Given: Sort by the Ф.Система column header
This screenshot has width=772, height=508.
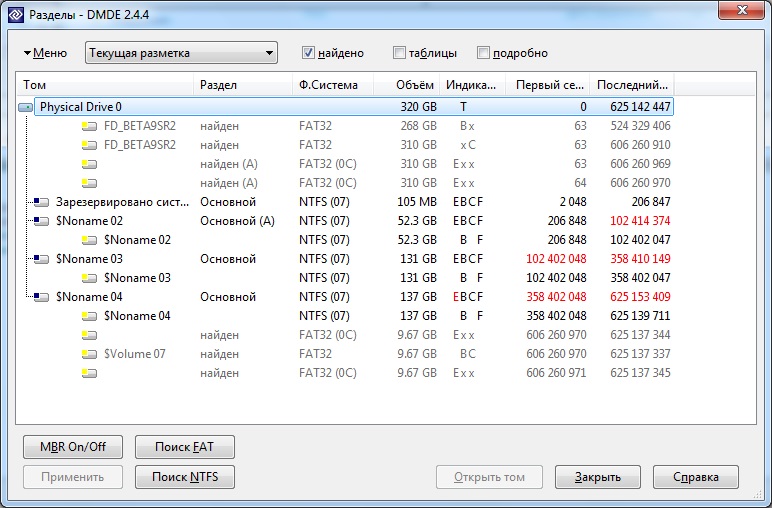Looking at the screenshot, I should click(332, 85).
